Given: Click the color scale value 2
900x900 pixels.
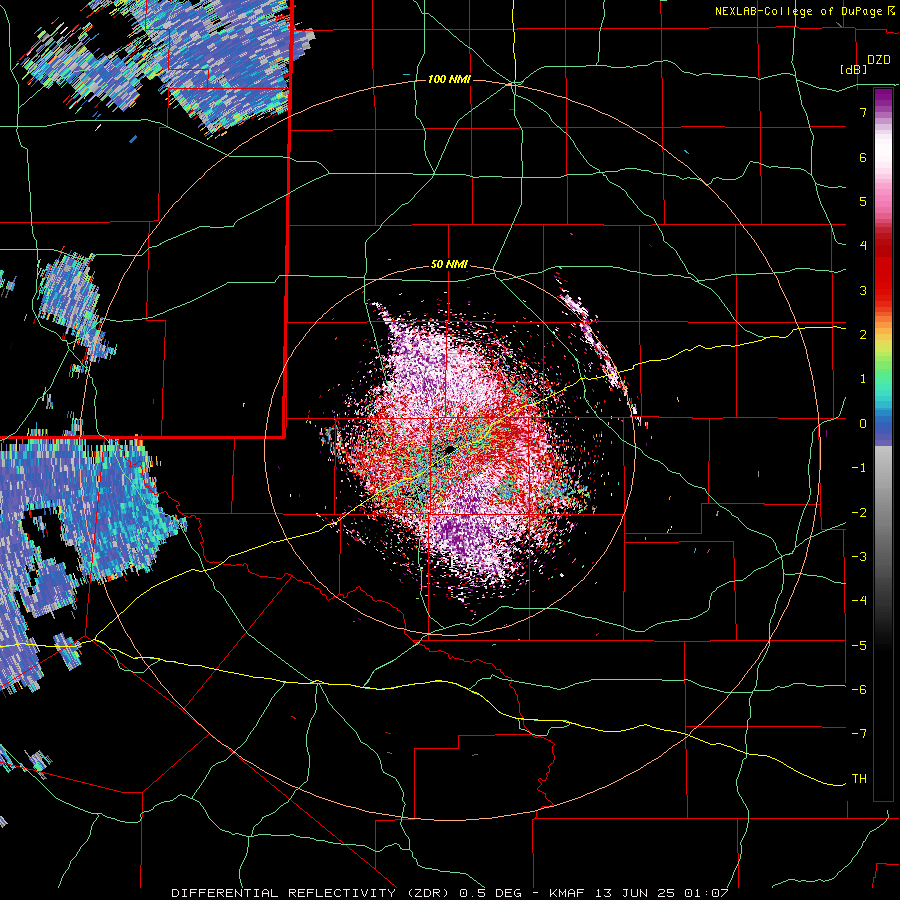Looking at the screenshot, I should (863, 335).
